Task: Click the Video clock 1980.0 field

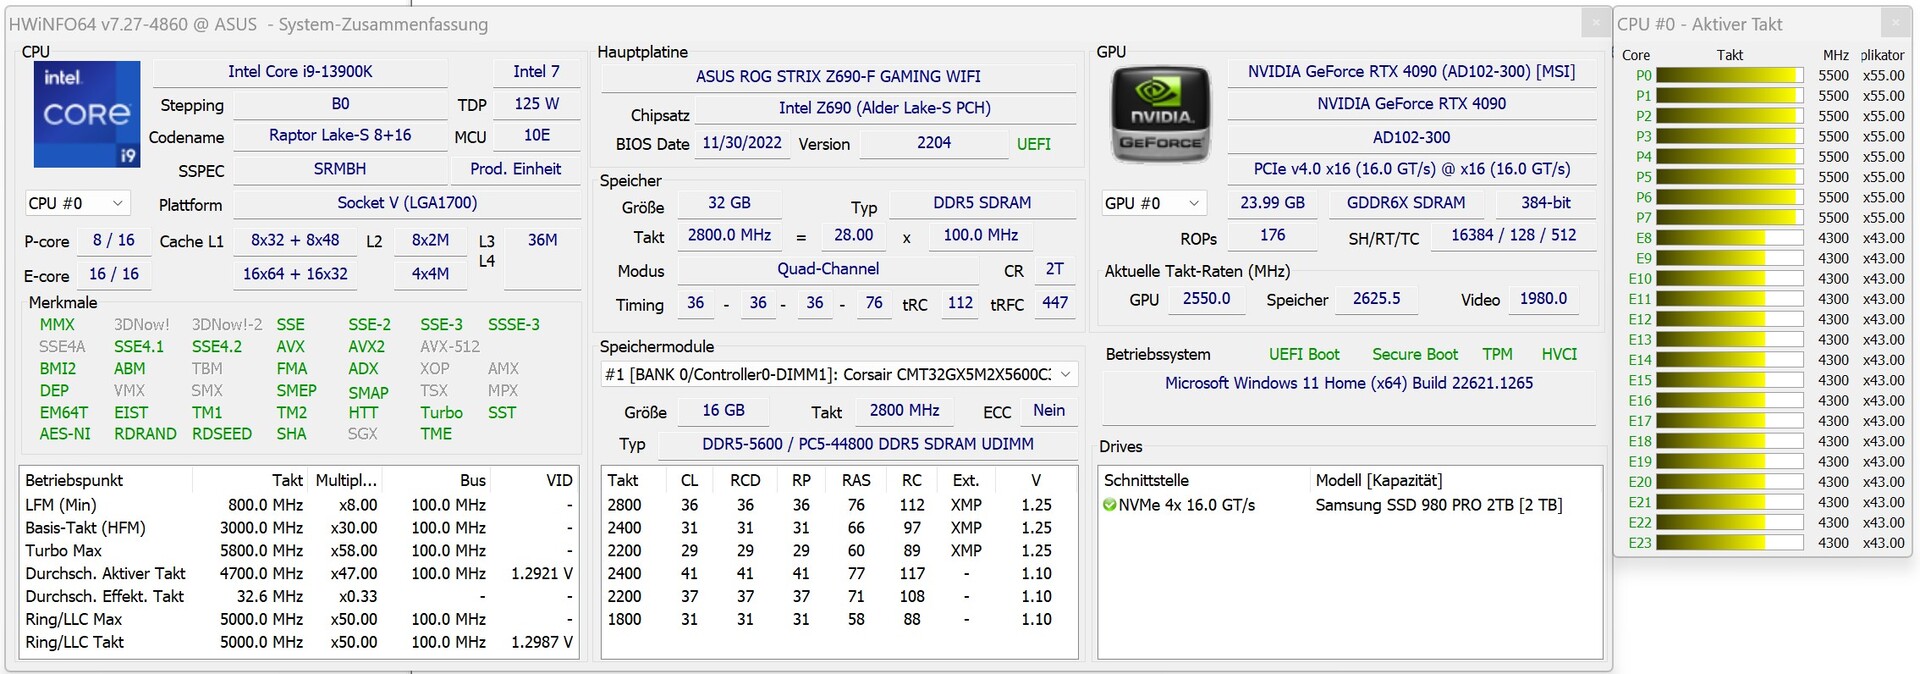Action: [1543, 299]
